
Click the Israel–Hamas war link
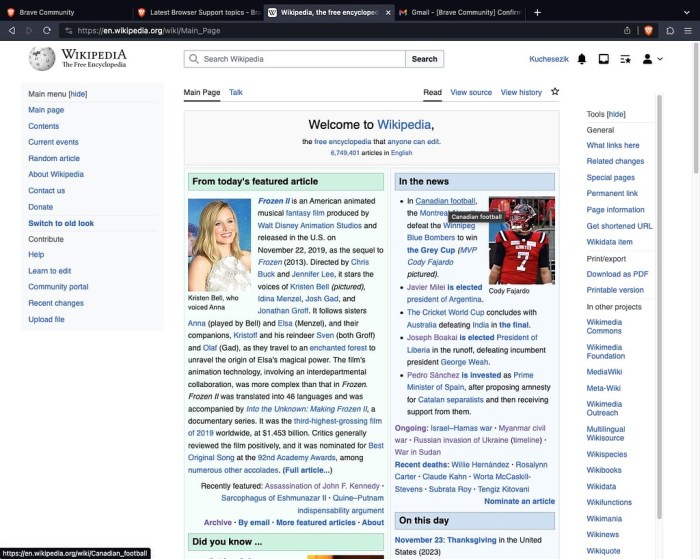pos(461,428)
